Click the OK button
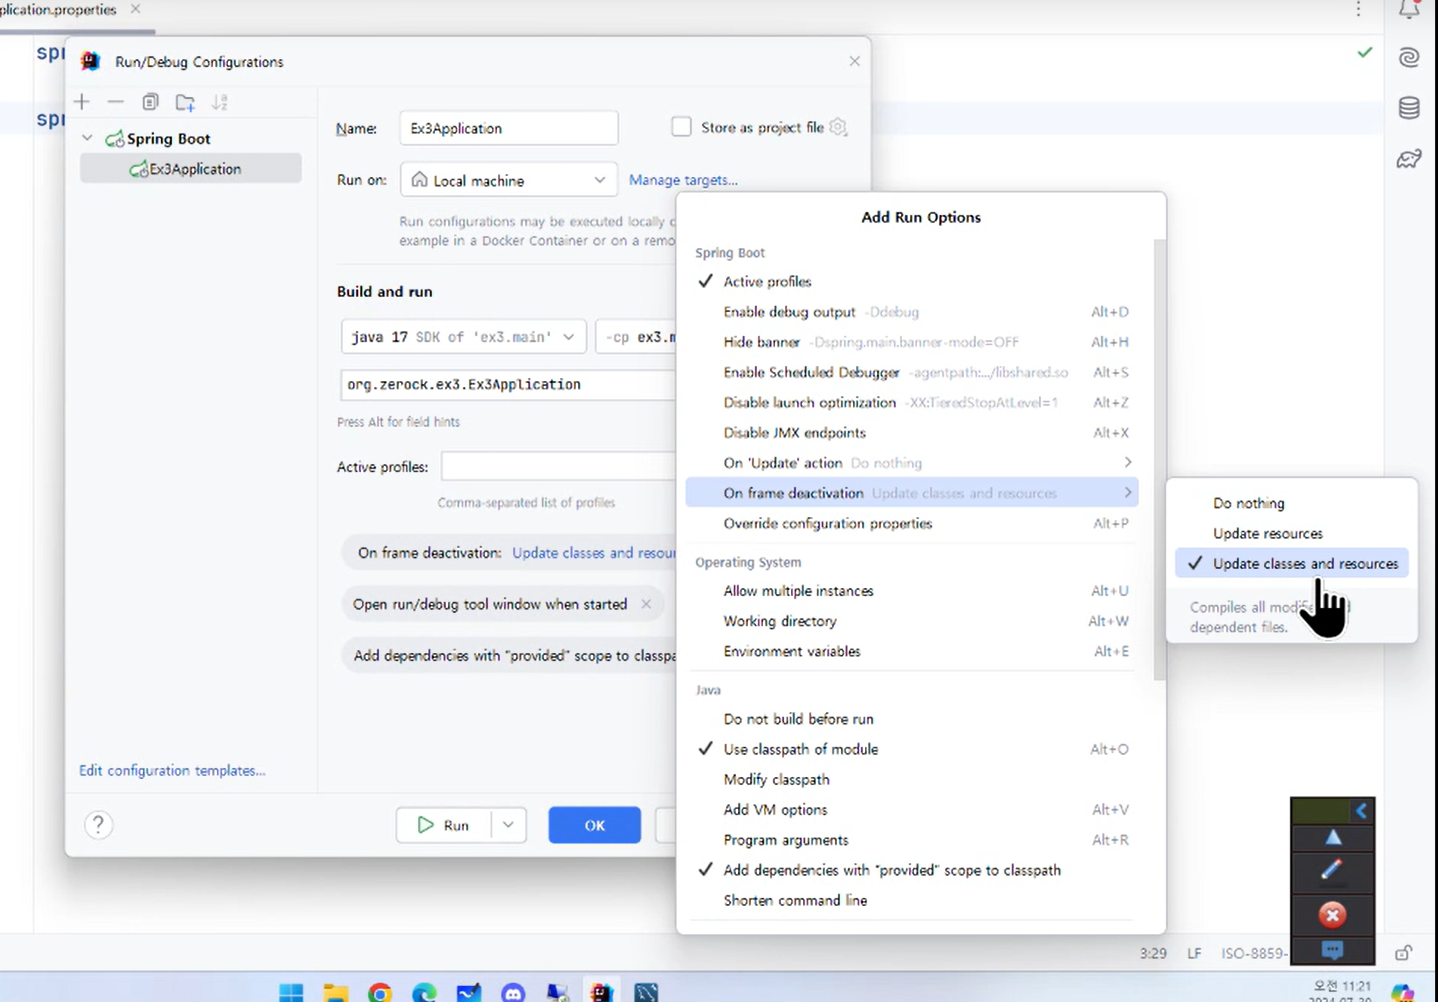1438x1002 pixels. tap(595, 825)
